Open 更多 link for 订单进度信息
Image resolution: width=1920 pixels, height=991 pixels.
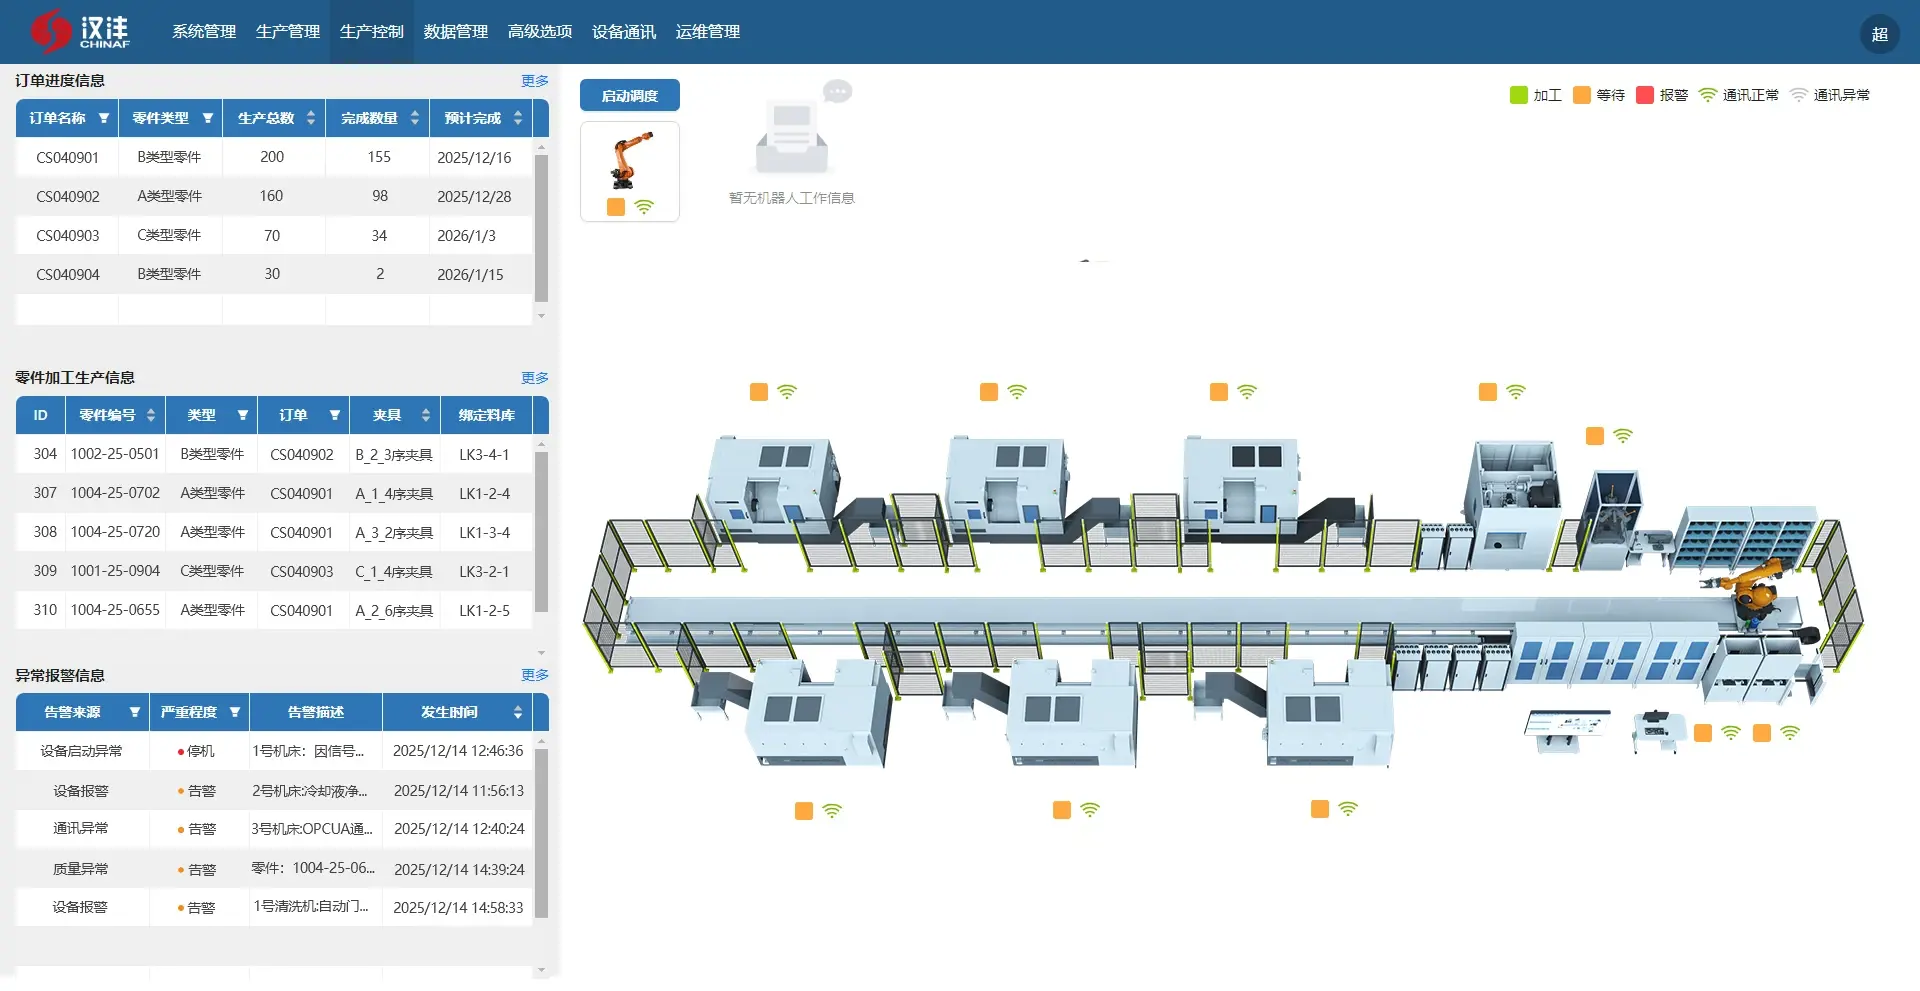534,81
